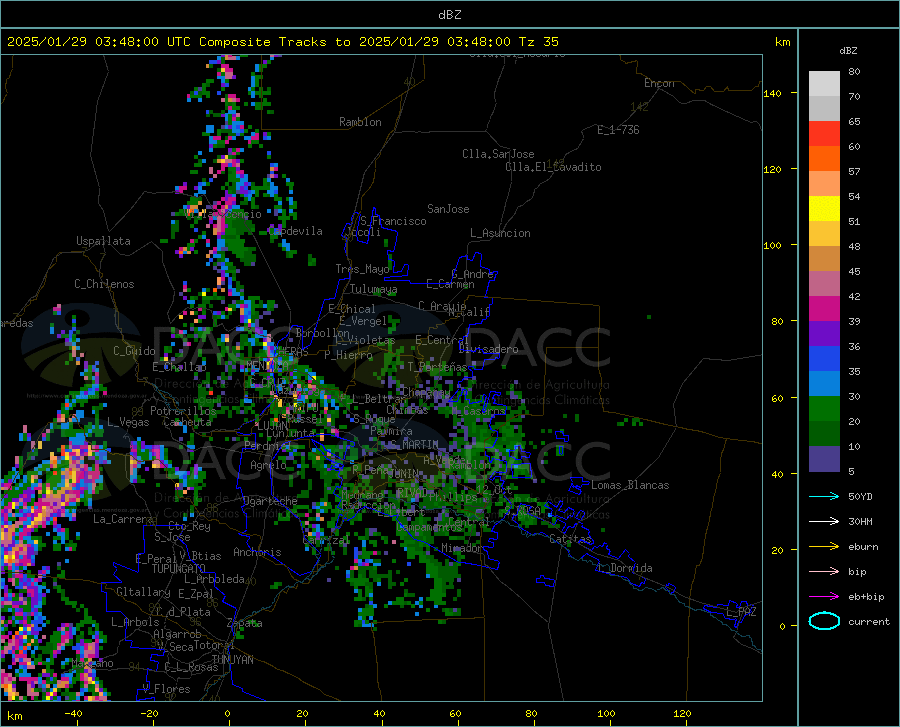Click the cyan 50YD arrow legend icon

[824, 496]
